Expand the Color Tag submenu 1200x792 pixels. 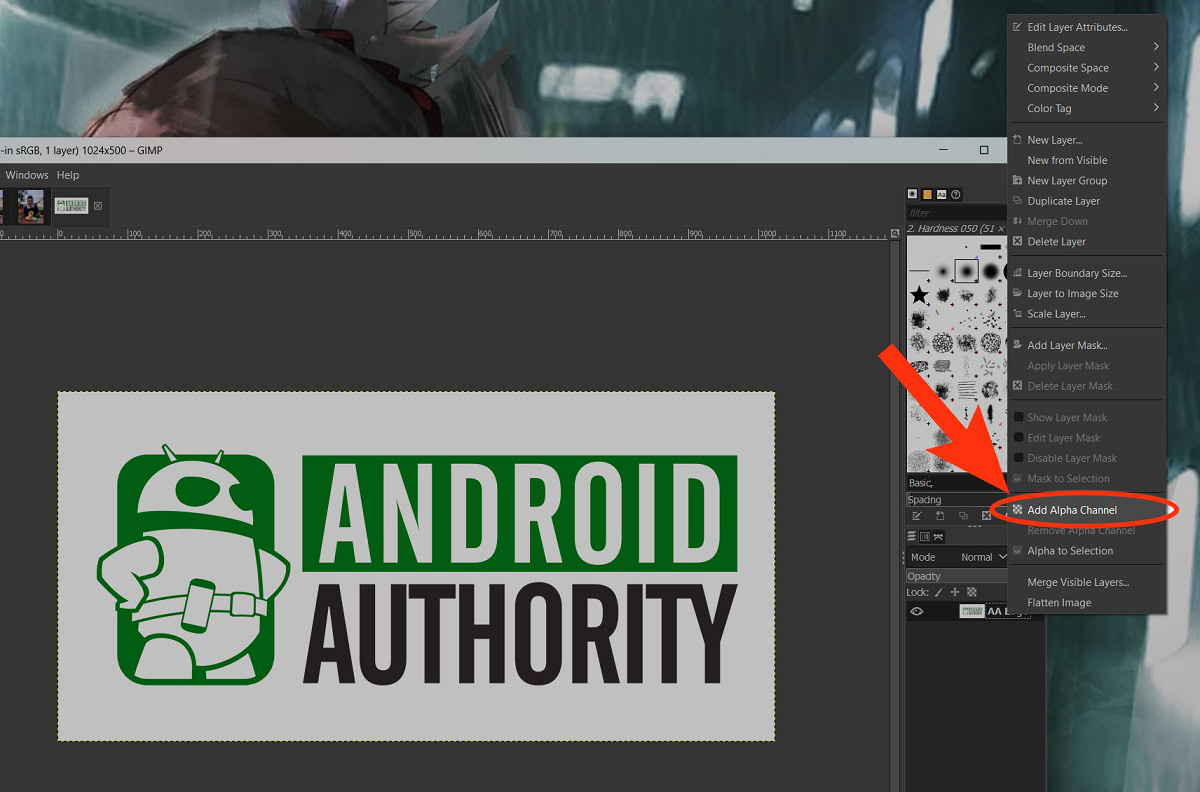1090,108
